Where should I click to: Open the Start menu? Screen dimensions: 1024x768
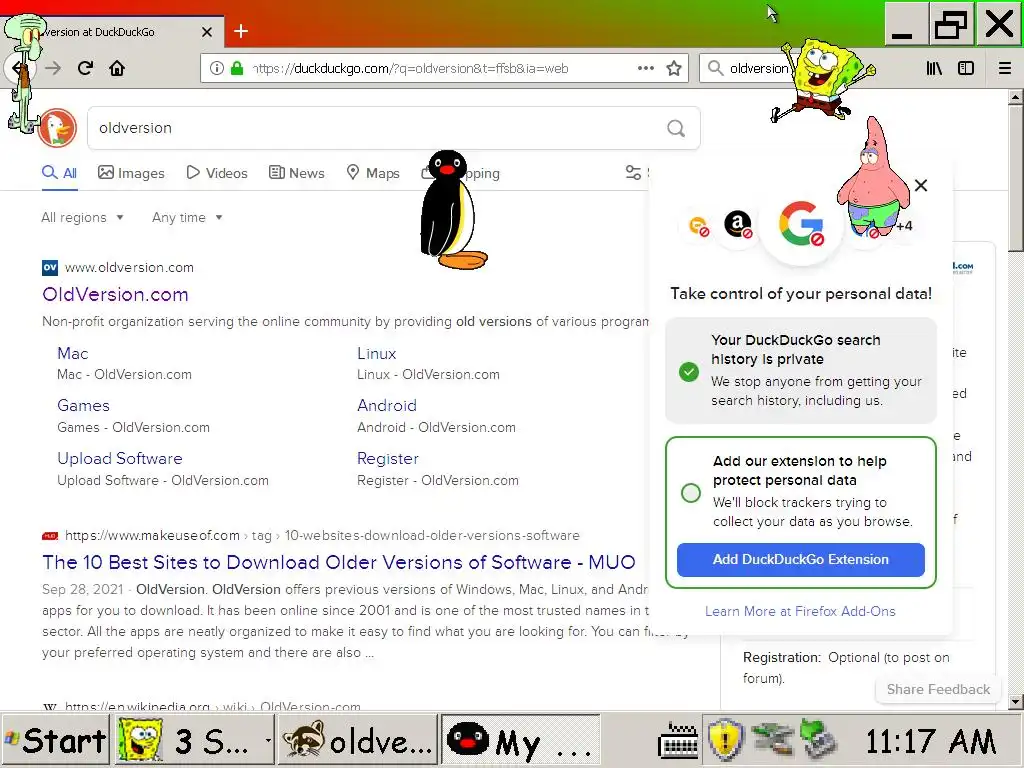click(55, 741)
